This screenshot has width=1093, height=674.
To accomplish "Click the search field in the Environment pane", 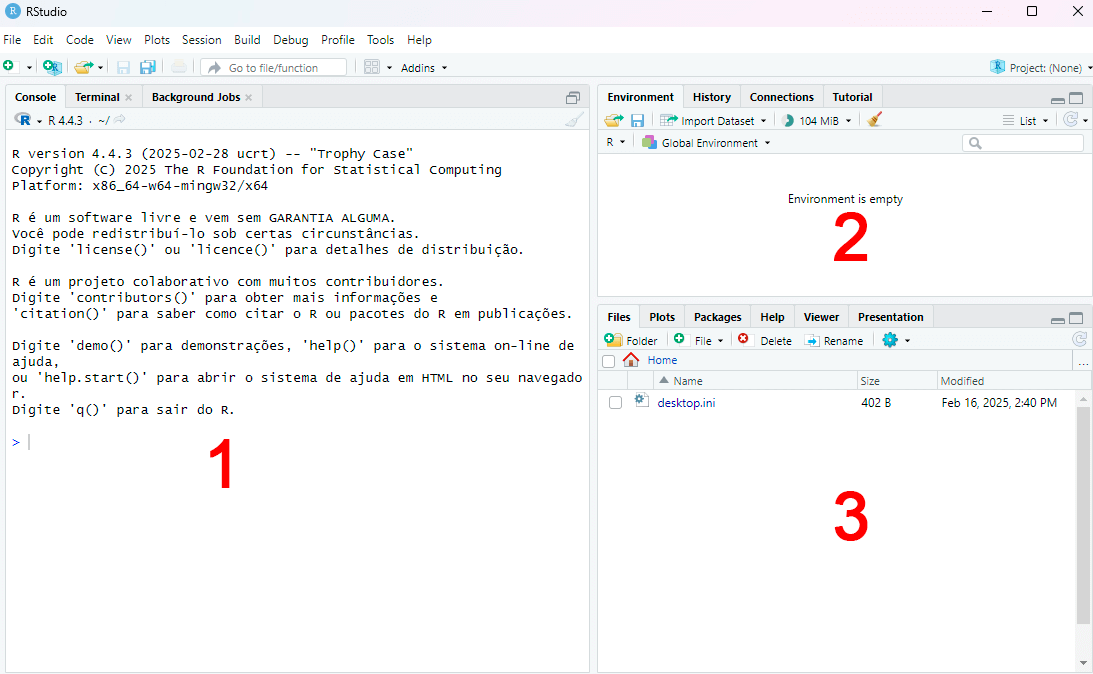I will [1022, 142].
